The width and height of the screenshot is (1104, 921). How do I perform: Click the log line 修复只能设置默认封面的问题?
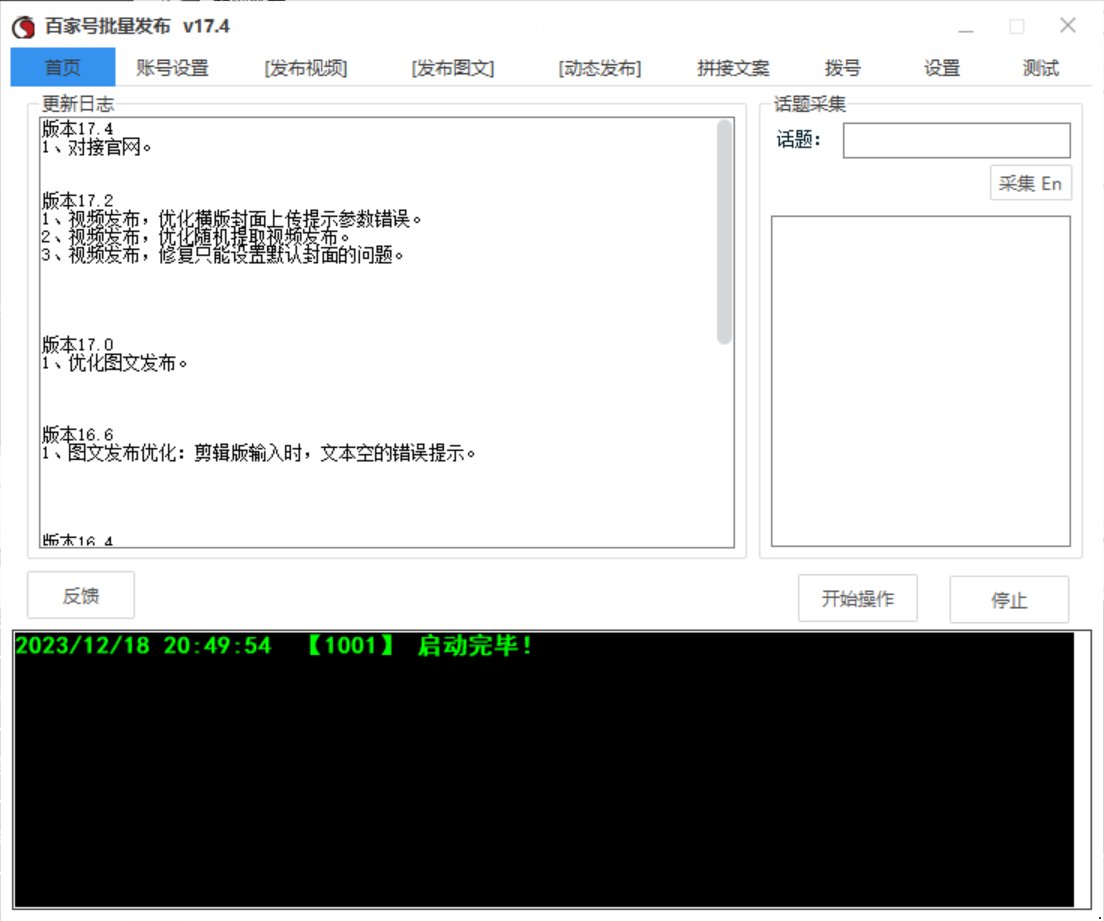pyautogui.click(x=222, y=255)
